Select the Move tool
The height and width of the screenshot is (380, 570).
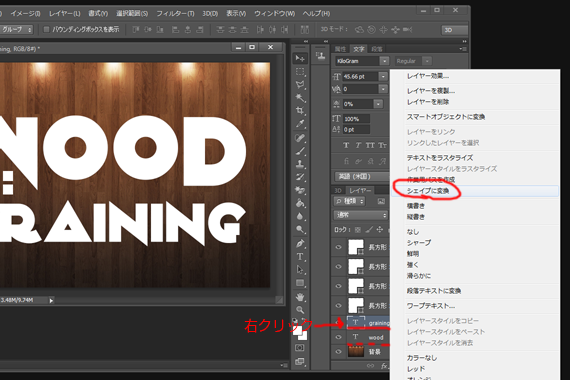click(x=300, y=58)
